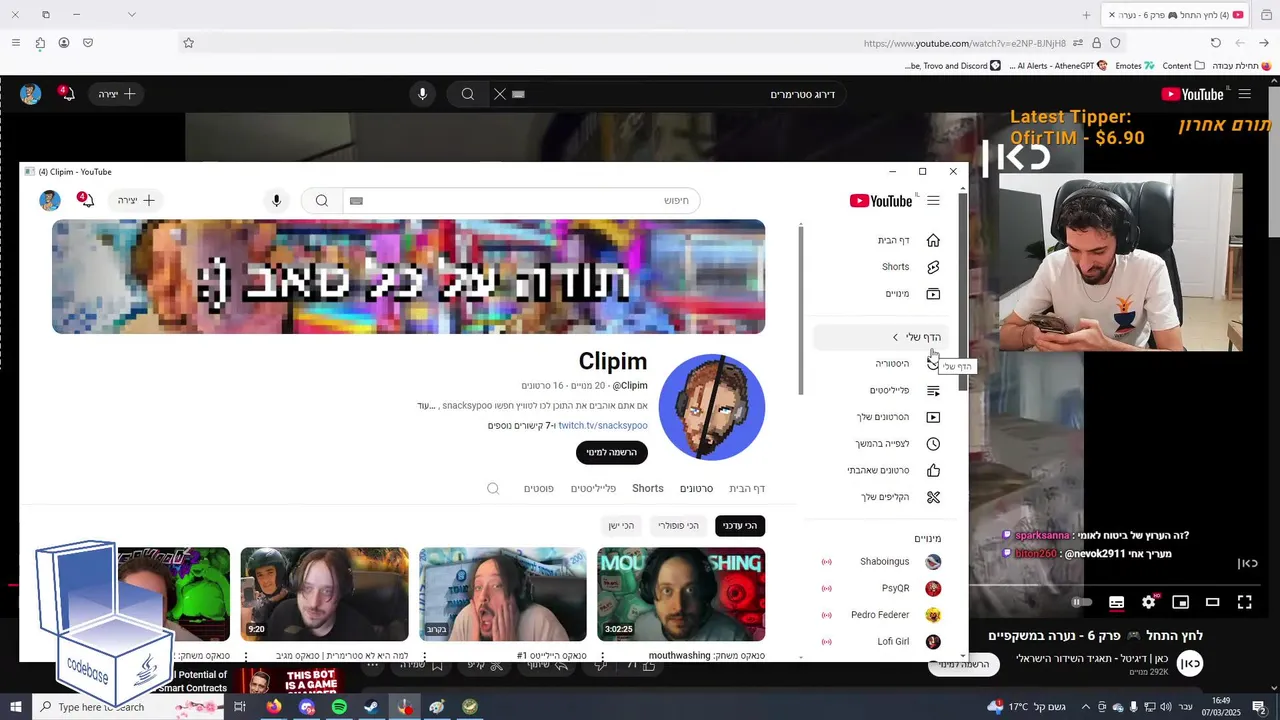Click search magnifier in background YouTube header
This screenshot has height=720, width=1280.
468,94
